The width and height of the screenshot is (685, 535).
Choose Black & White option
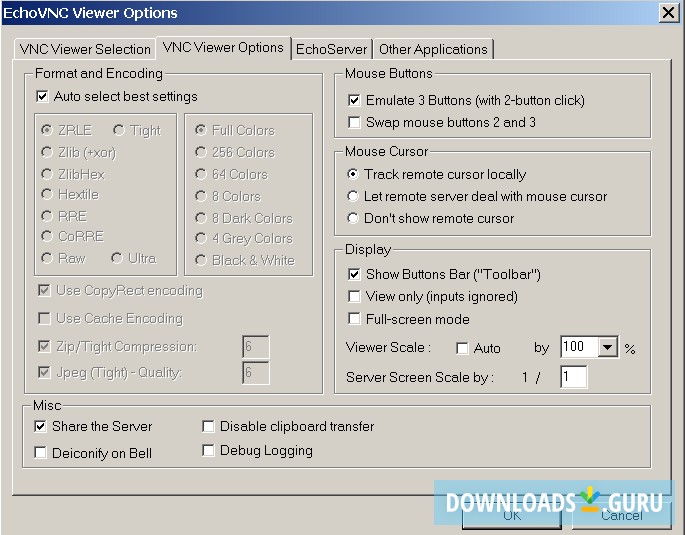(x=201, y=260)
